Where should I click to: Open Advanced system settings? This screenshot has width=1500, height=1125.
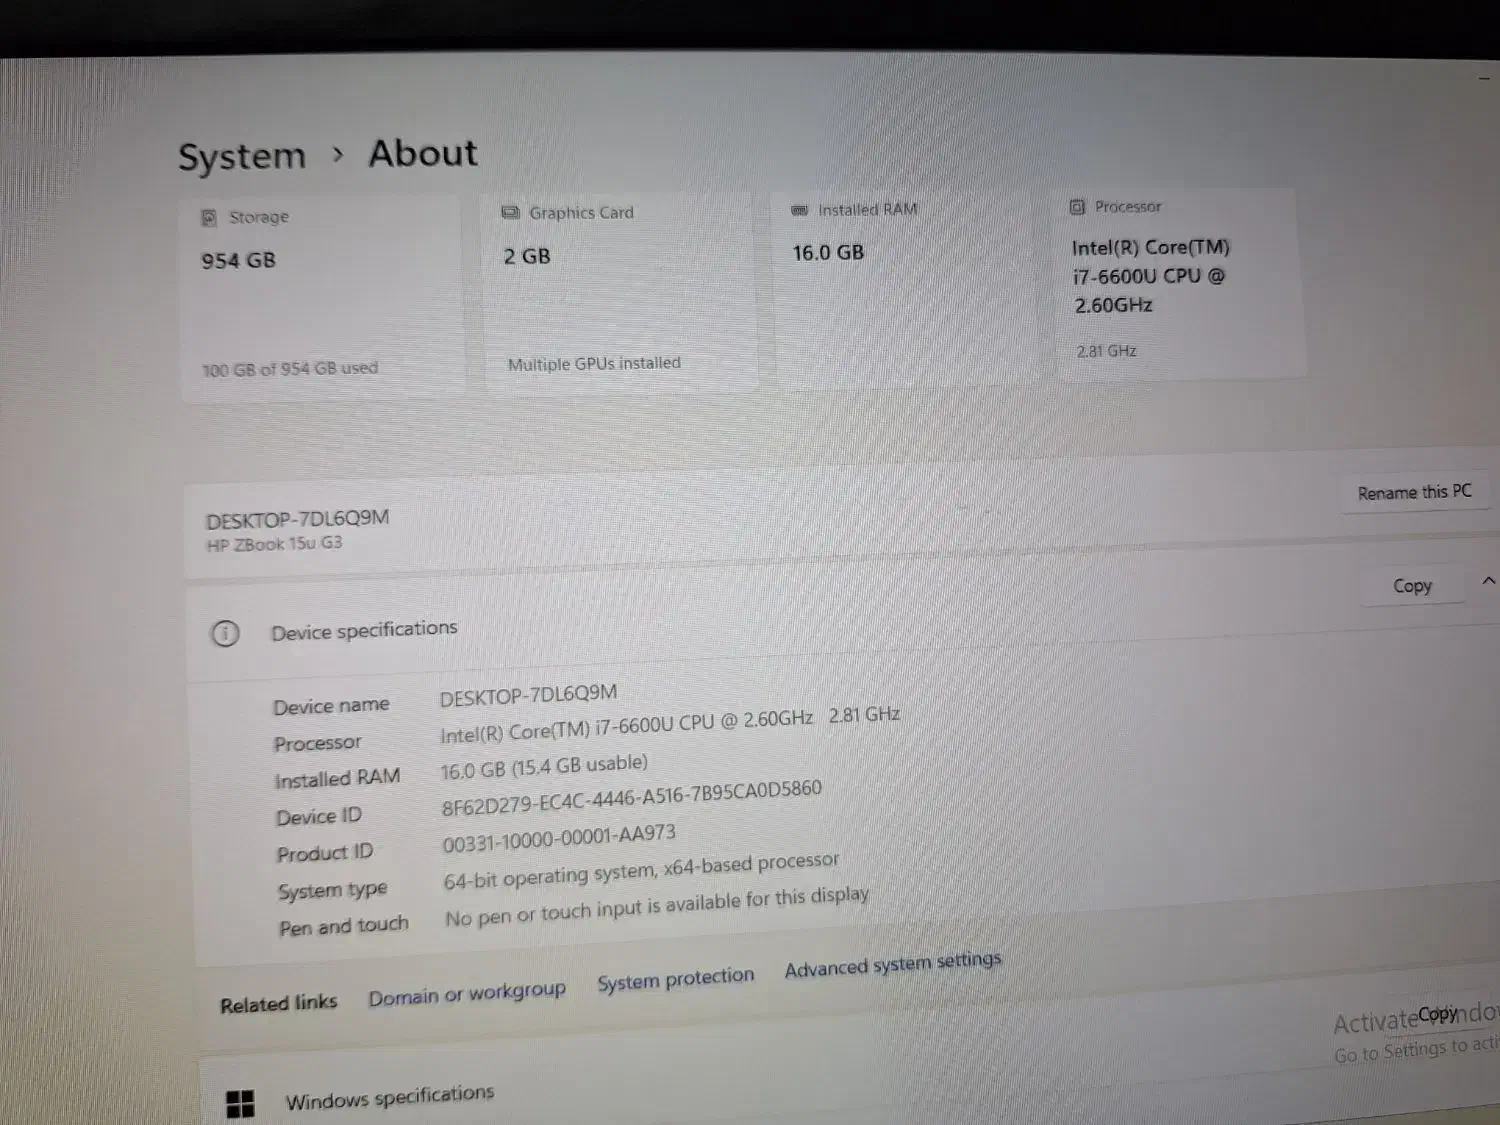tap(892, 965)
